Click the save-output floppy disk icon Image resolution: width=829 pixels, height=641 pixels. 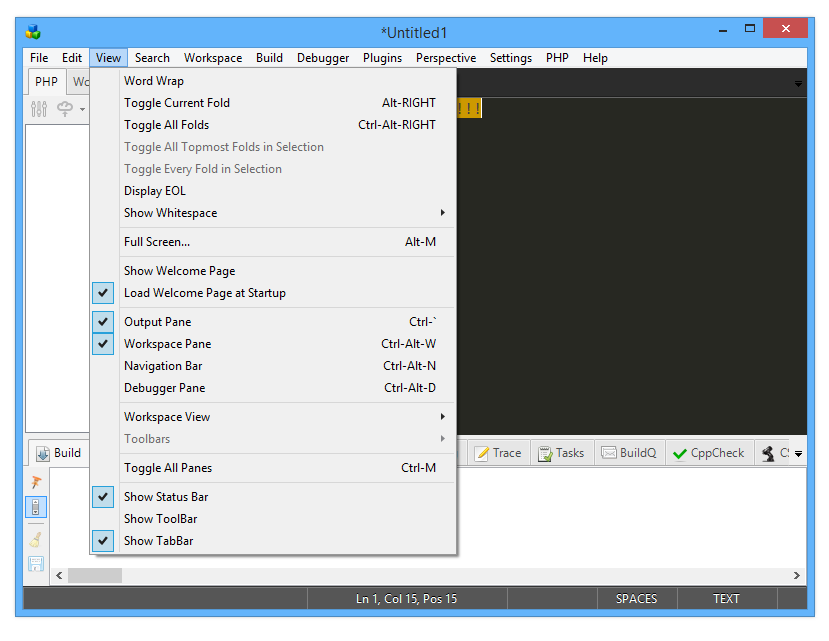click(37, 563)
